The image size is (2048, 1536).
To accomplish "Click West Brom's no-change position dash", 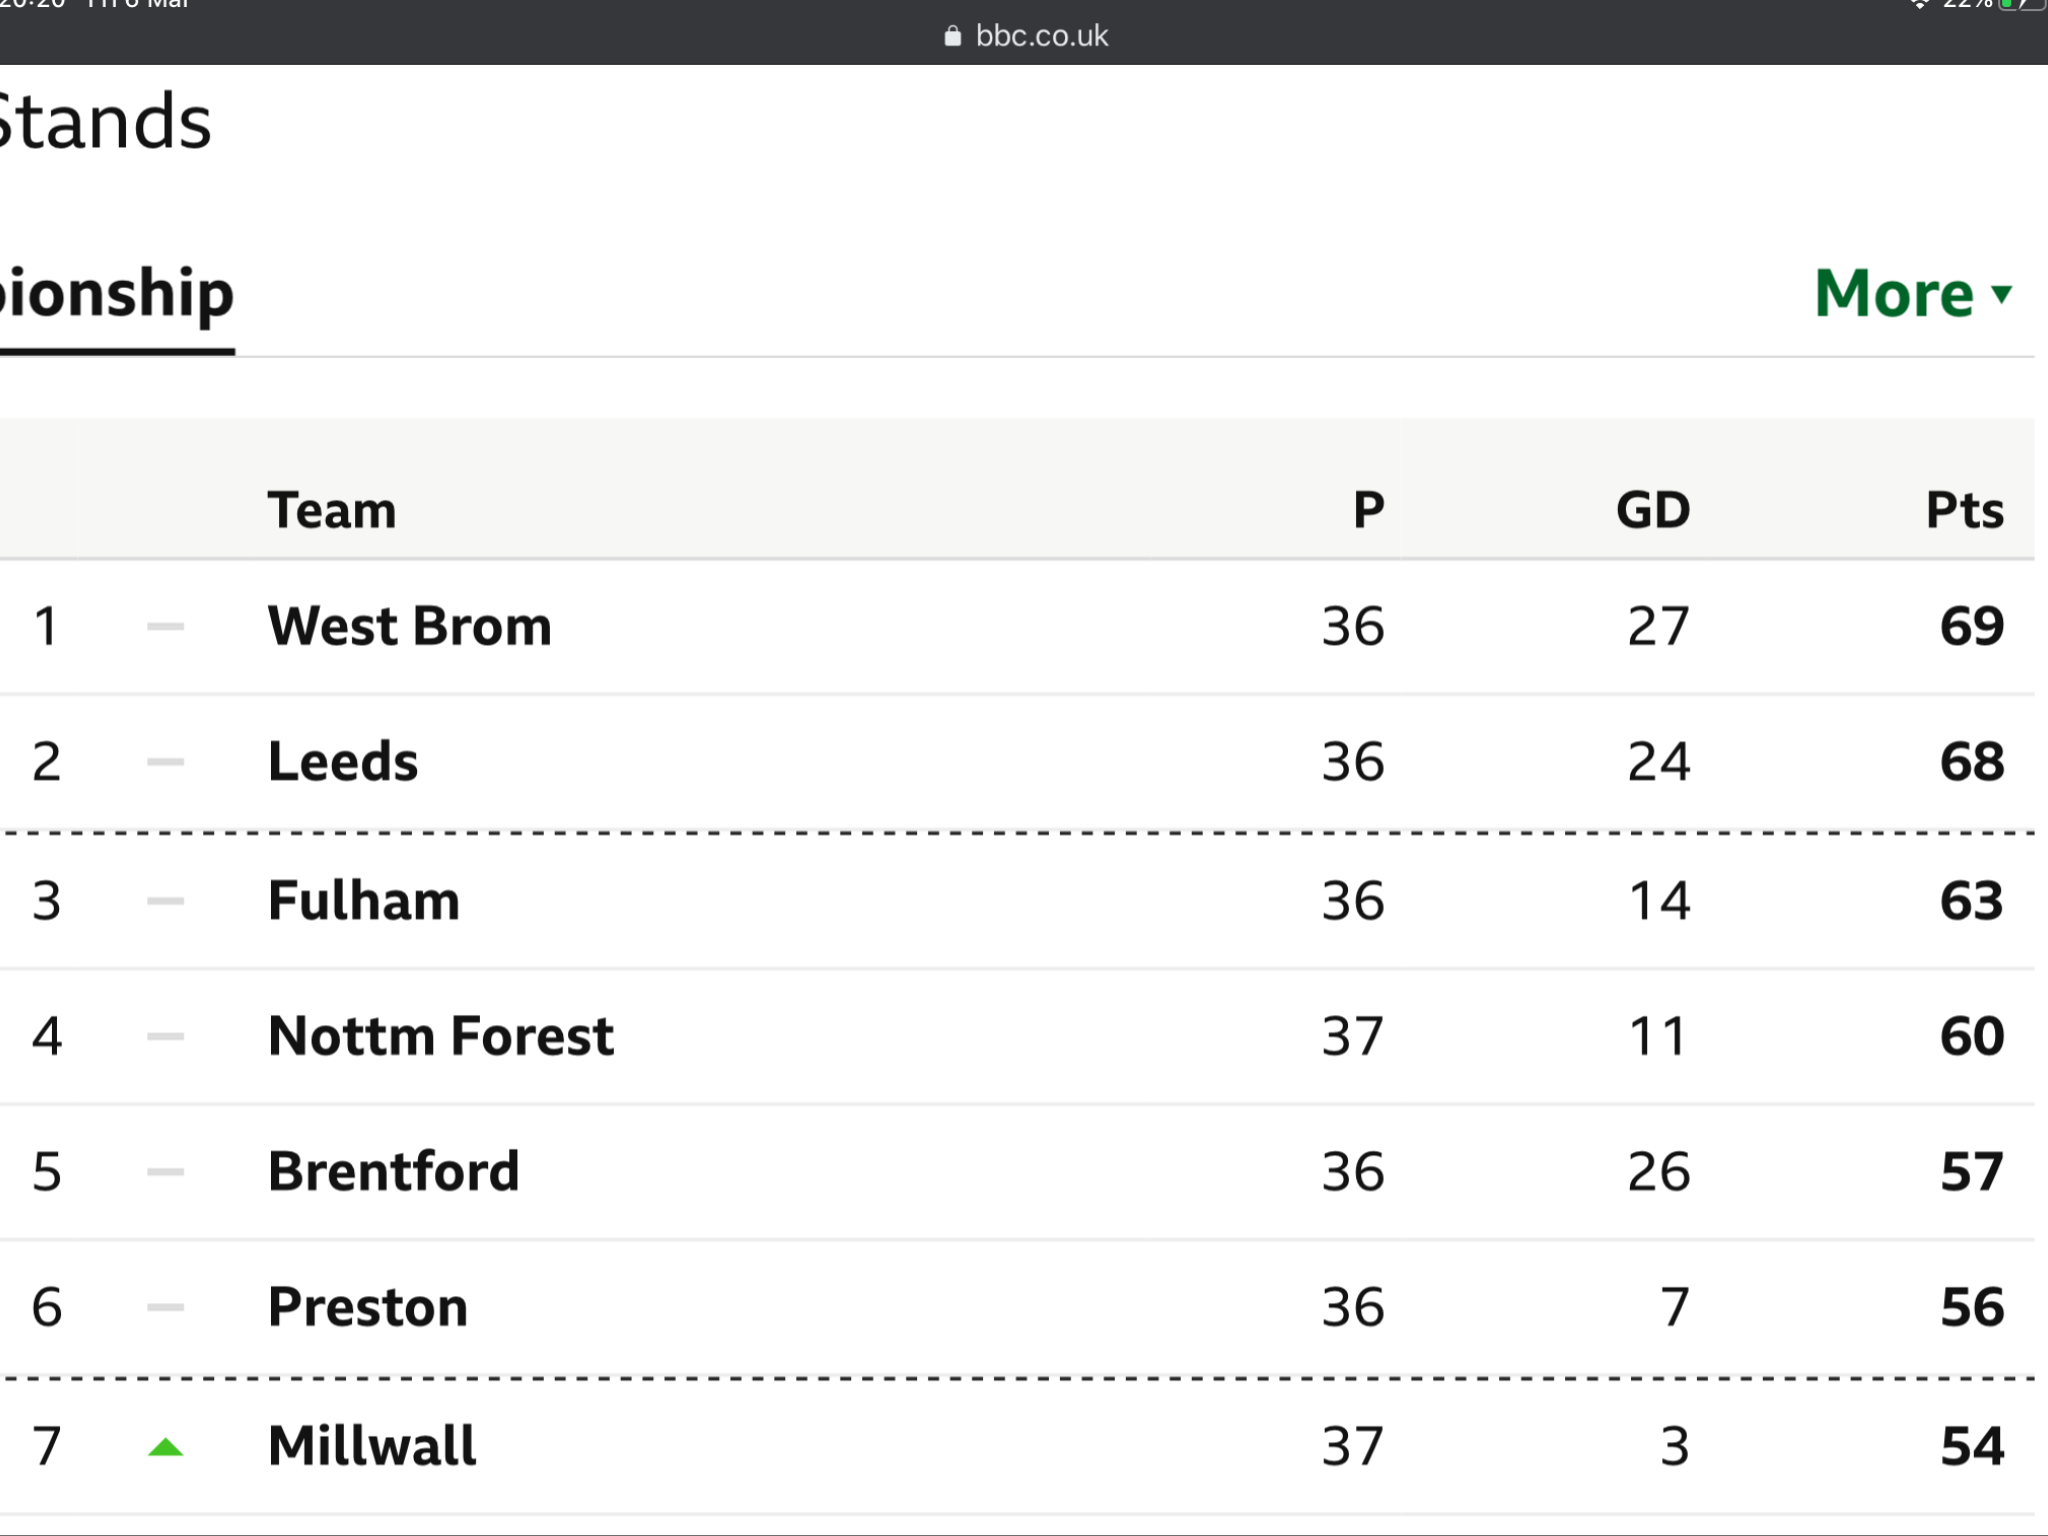I will click(166, 627).
